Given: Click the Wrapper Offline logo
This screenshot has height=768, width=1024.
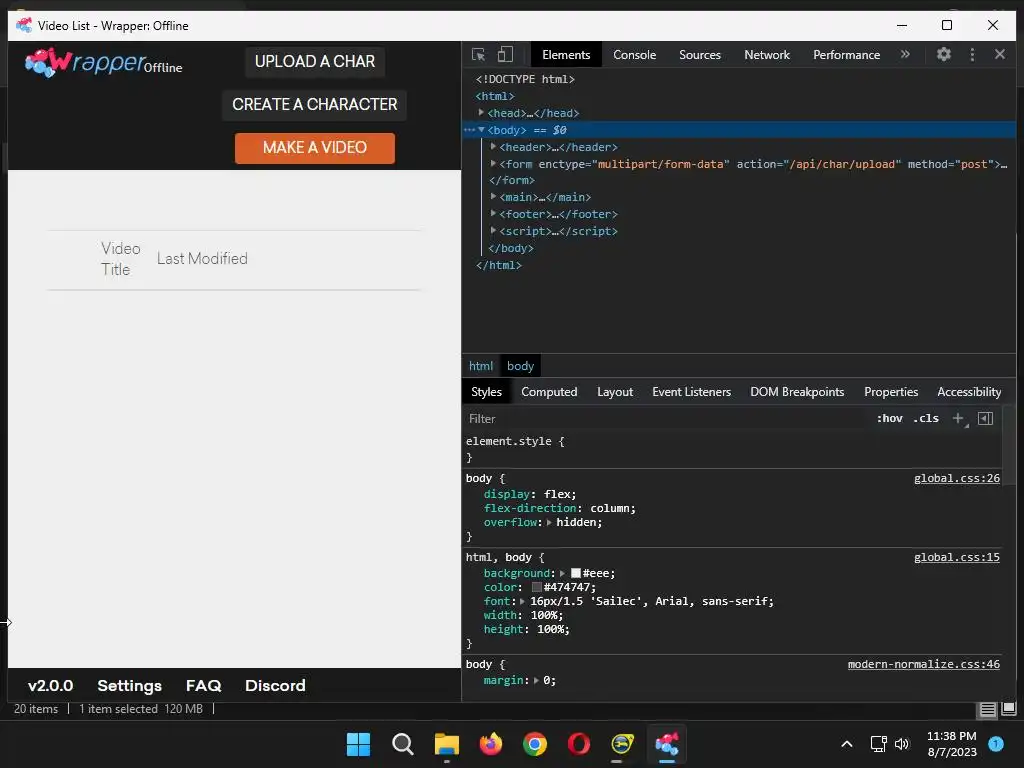Looking at the screenshot, I should [104, 63].
